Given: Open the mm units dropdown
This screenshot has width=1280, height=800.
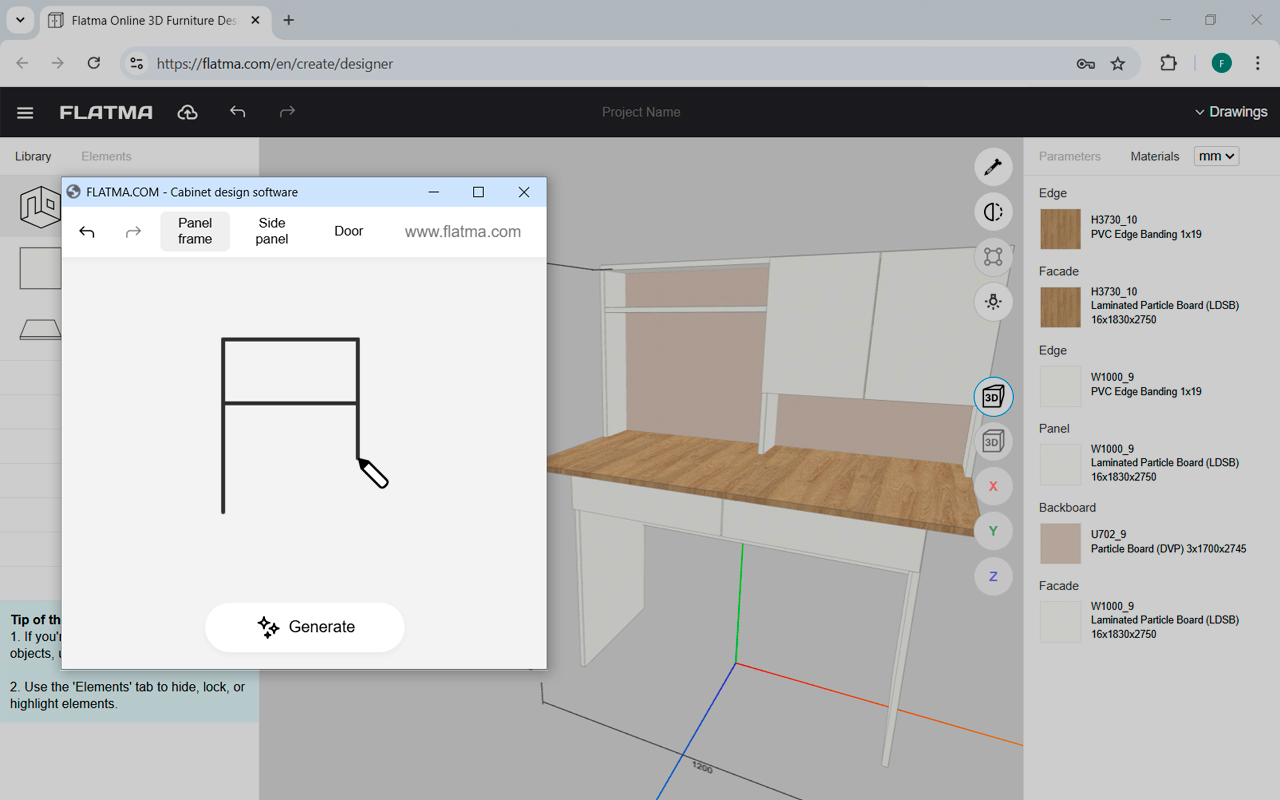Looking at the screenshot, I should 1216,156.
